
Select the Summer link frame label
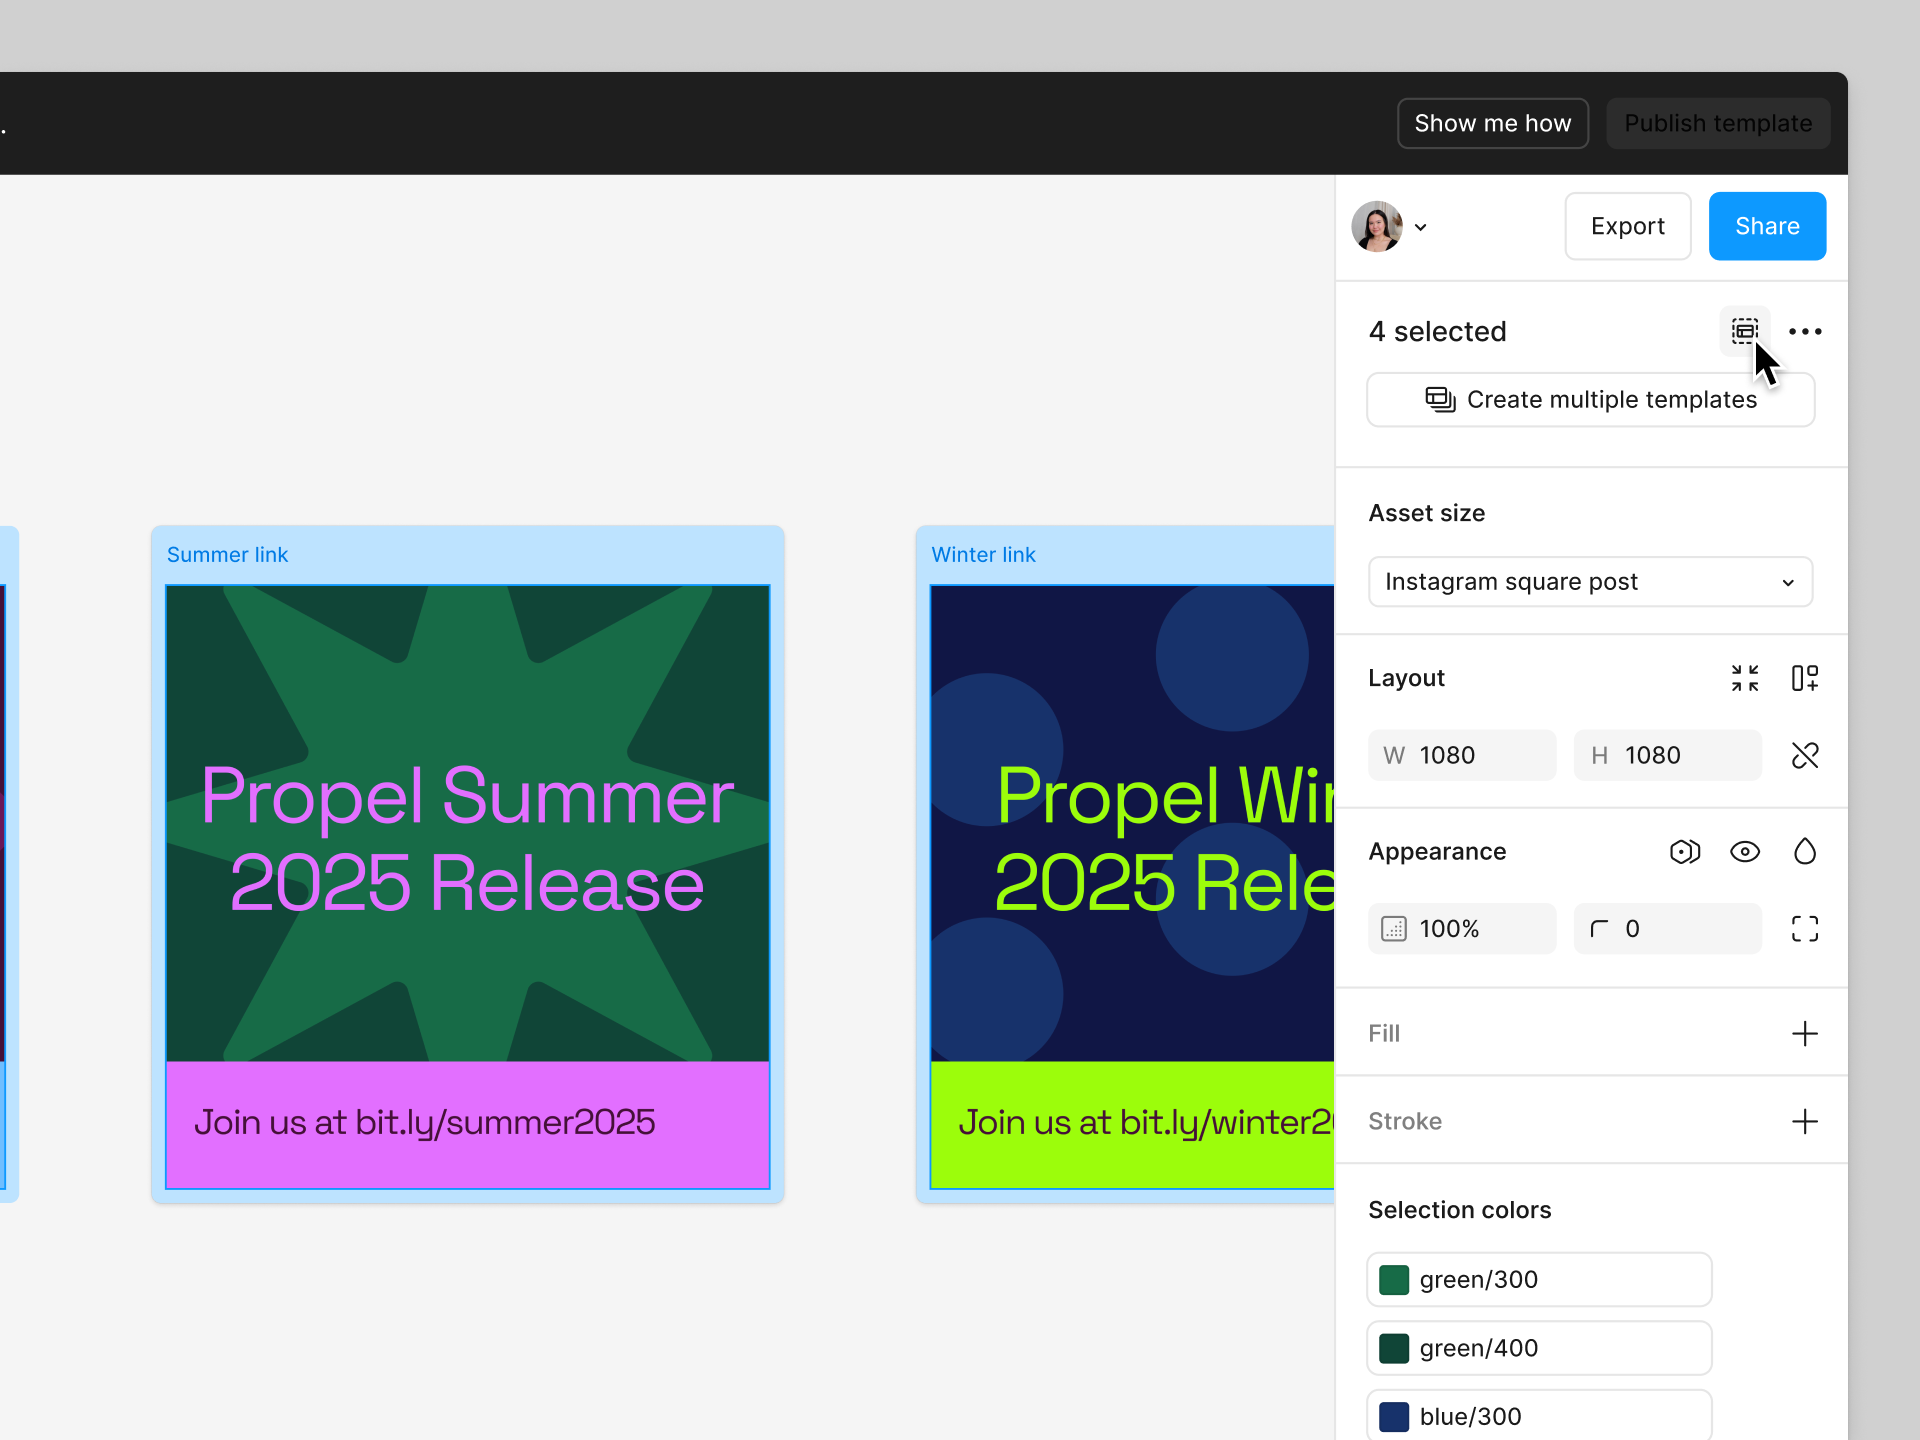coord(227,554)
